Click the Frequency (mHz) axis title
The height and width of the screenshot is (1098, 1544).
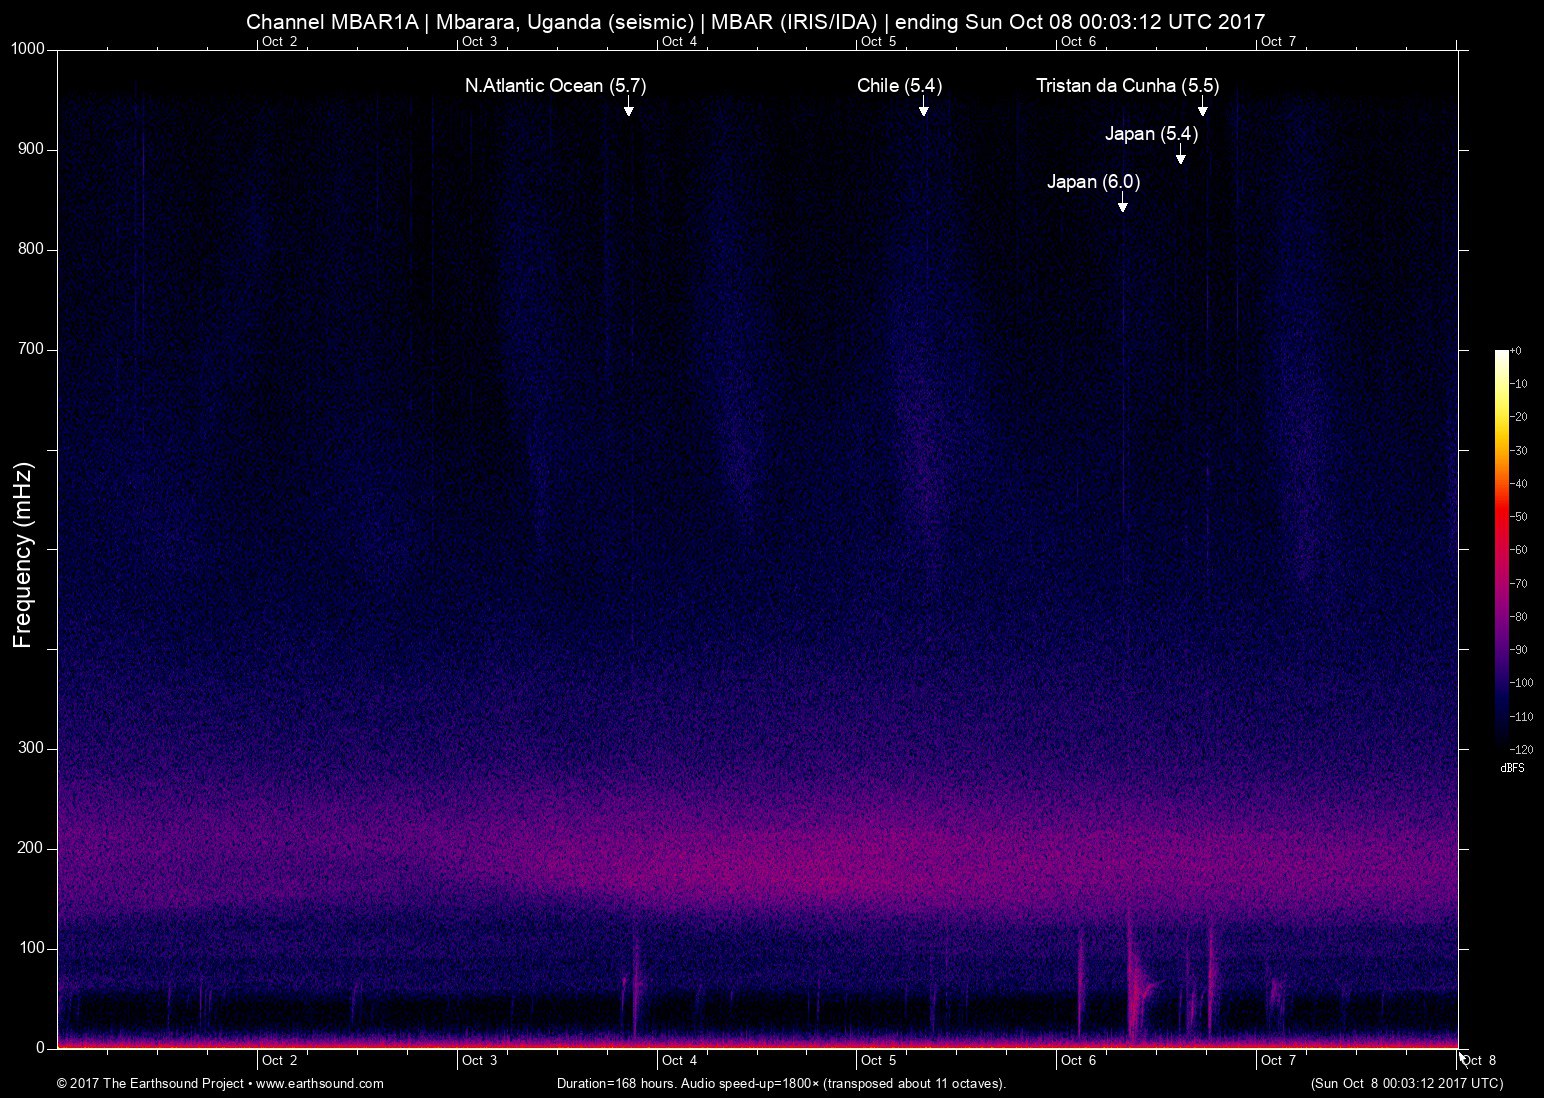pos(23,555)
